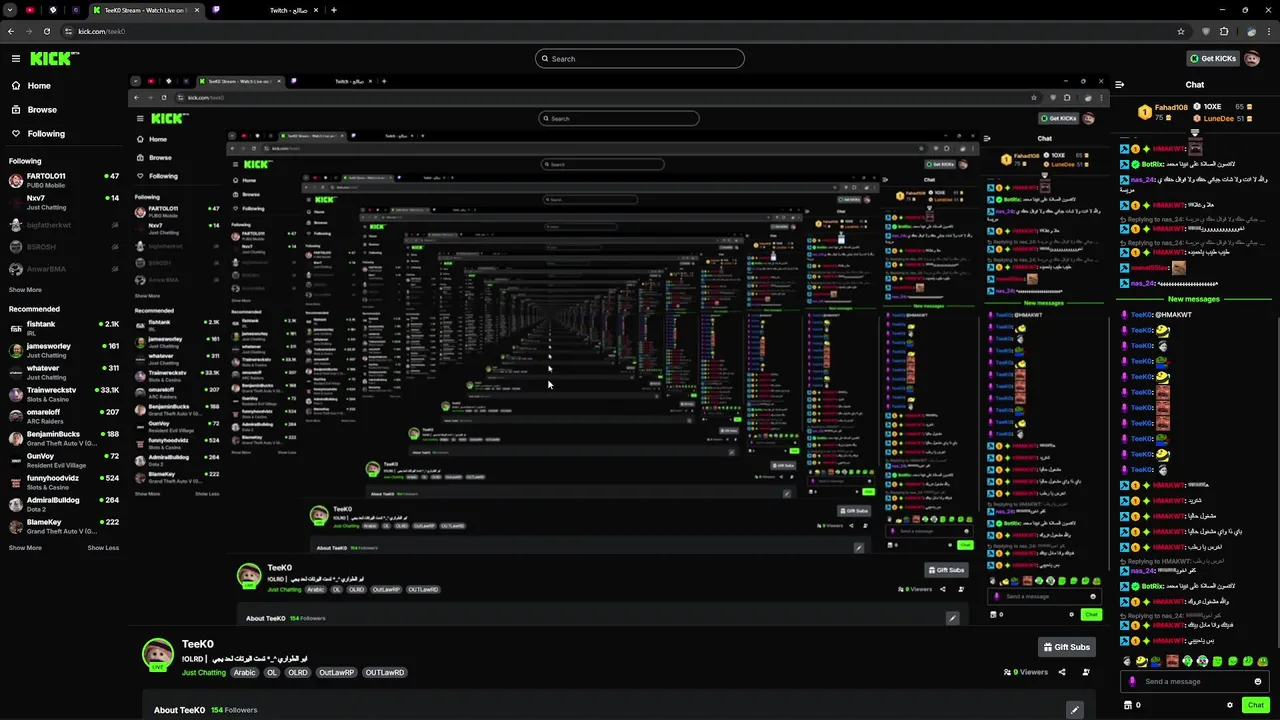This screenshot has height=720, width=1280.
Task: Jump to New messages in chat
Action: (x=1194, y=299)
